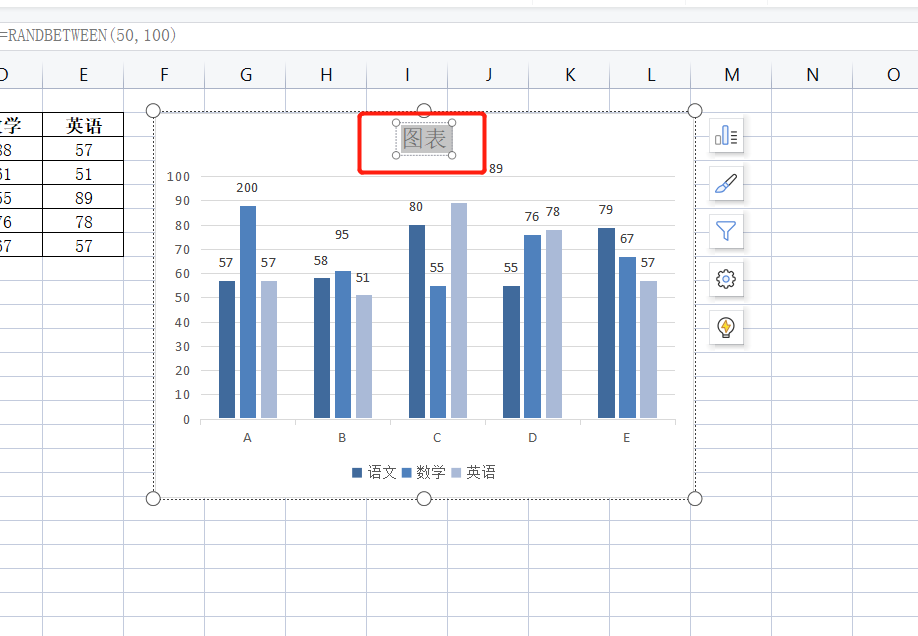The height and width of the screenshot is (636, 918).
Task: Select column header L
Action: coord(650,75)
